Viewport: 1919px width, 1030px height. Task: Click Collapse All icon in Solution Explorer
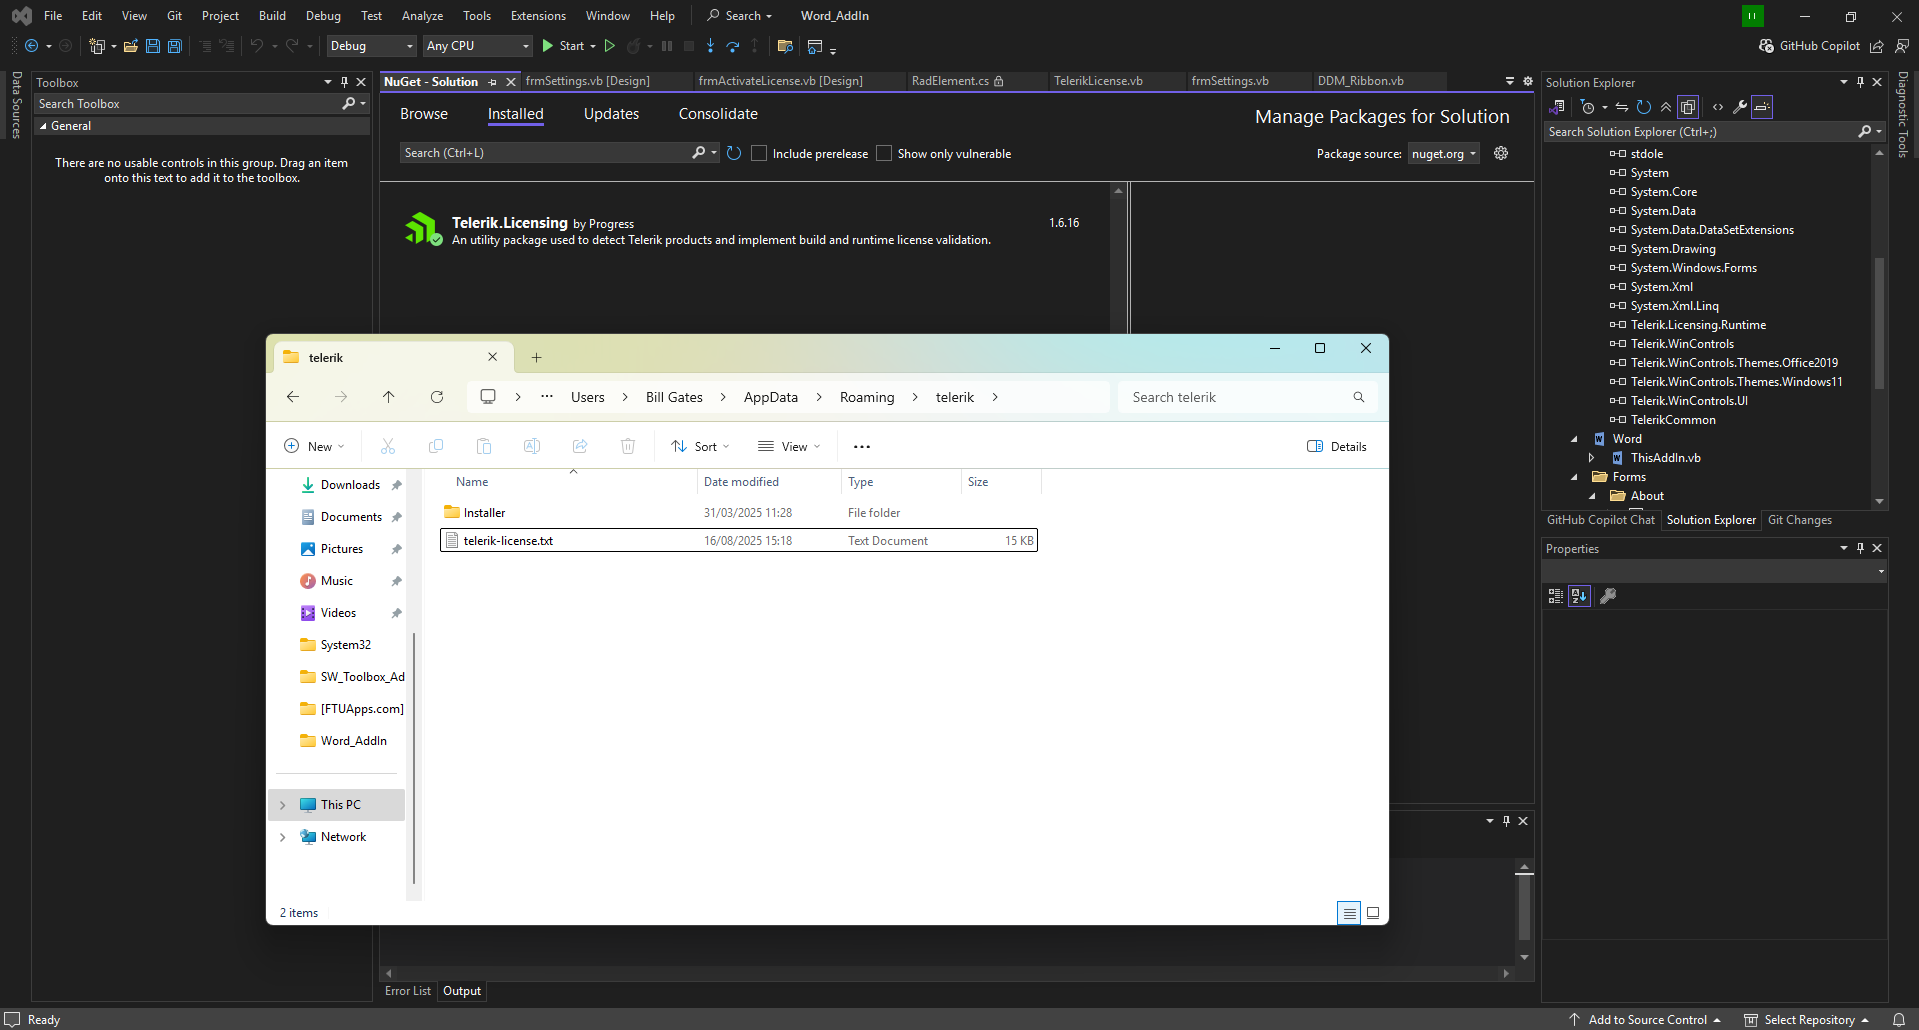[x=1666, y=107]
